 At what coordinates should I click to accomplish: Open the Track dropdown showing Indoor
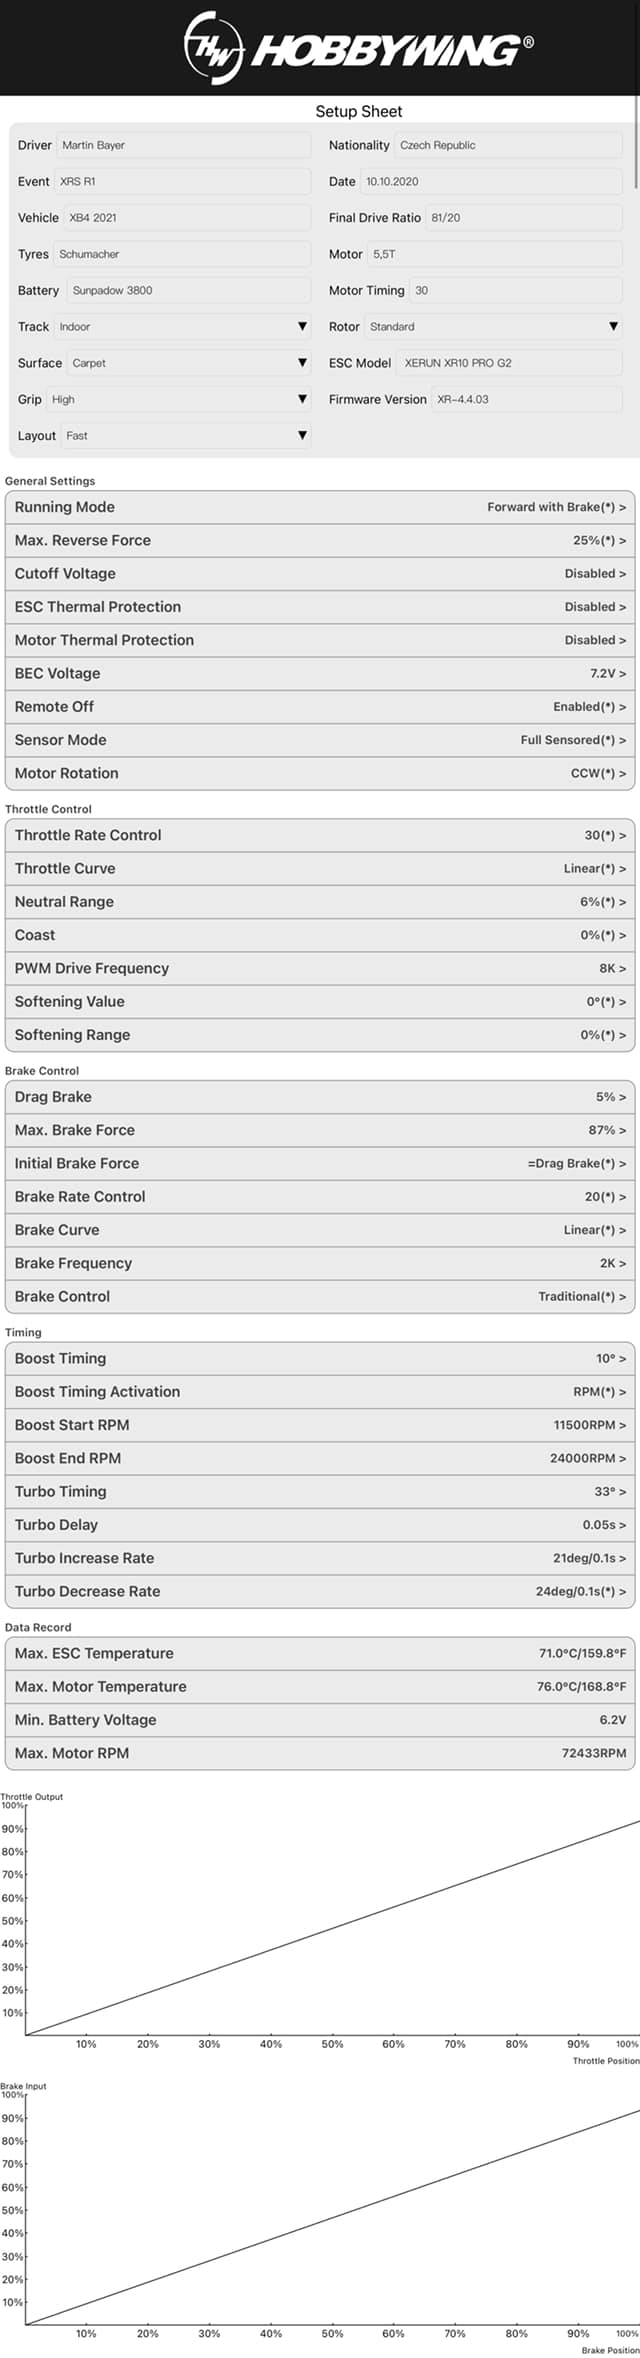tap(183, 327)
